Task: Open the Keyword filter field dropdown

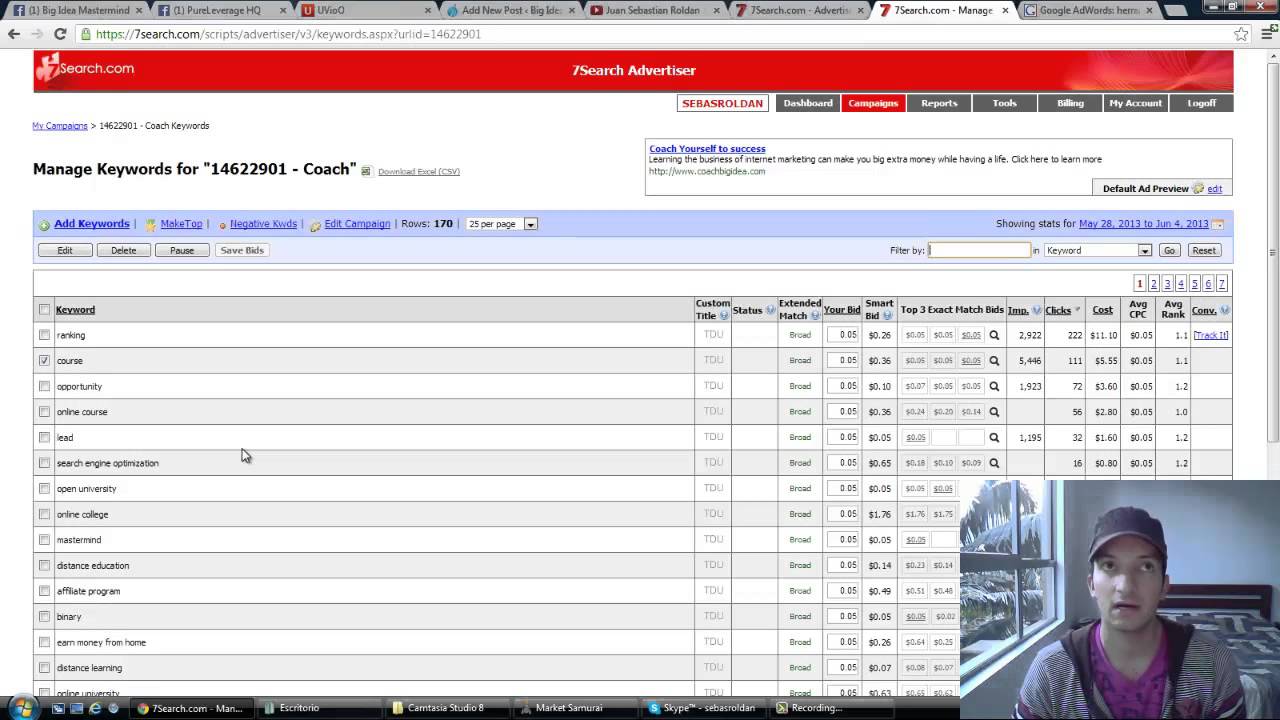Action: (x=1098, y=250)
